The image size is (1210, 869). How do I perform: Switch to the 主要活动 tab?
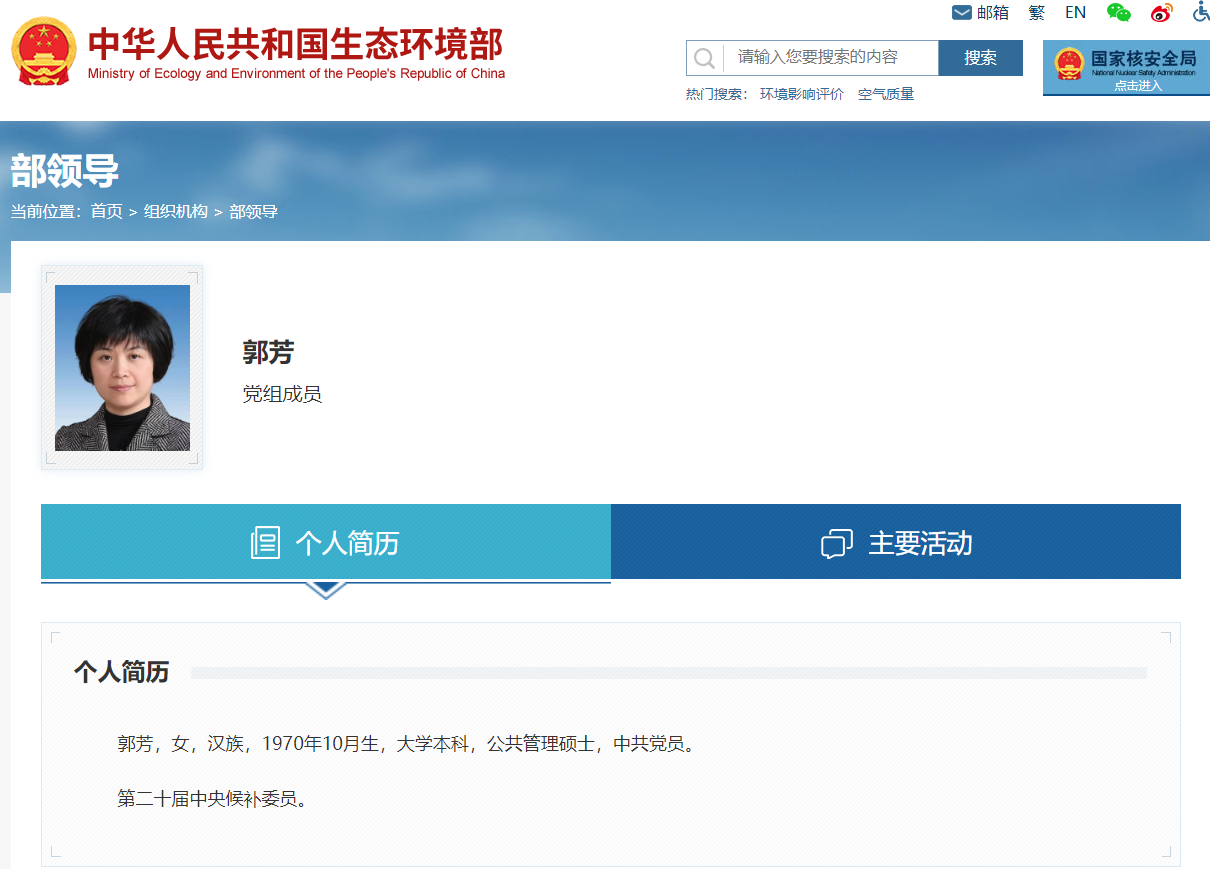click(x=896, y=542)
